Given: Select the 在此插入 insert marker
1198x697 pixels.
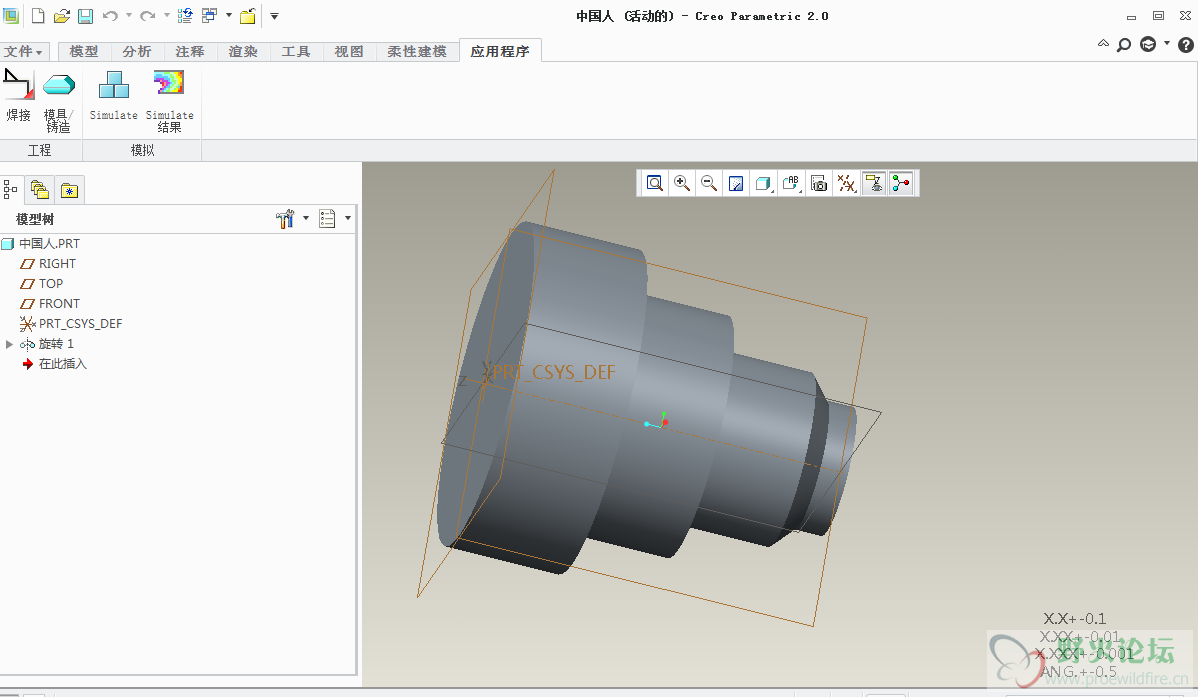Looking at the screenshot, I should (63, 364).
